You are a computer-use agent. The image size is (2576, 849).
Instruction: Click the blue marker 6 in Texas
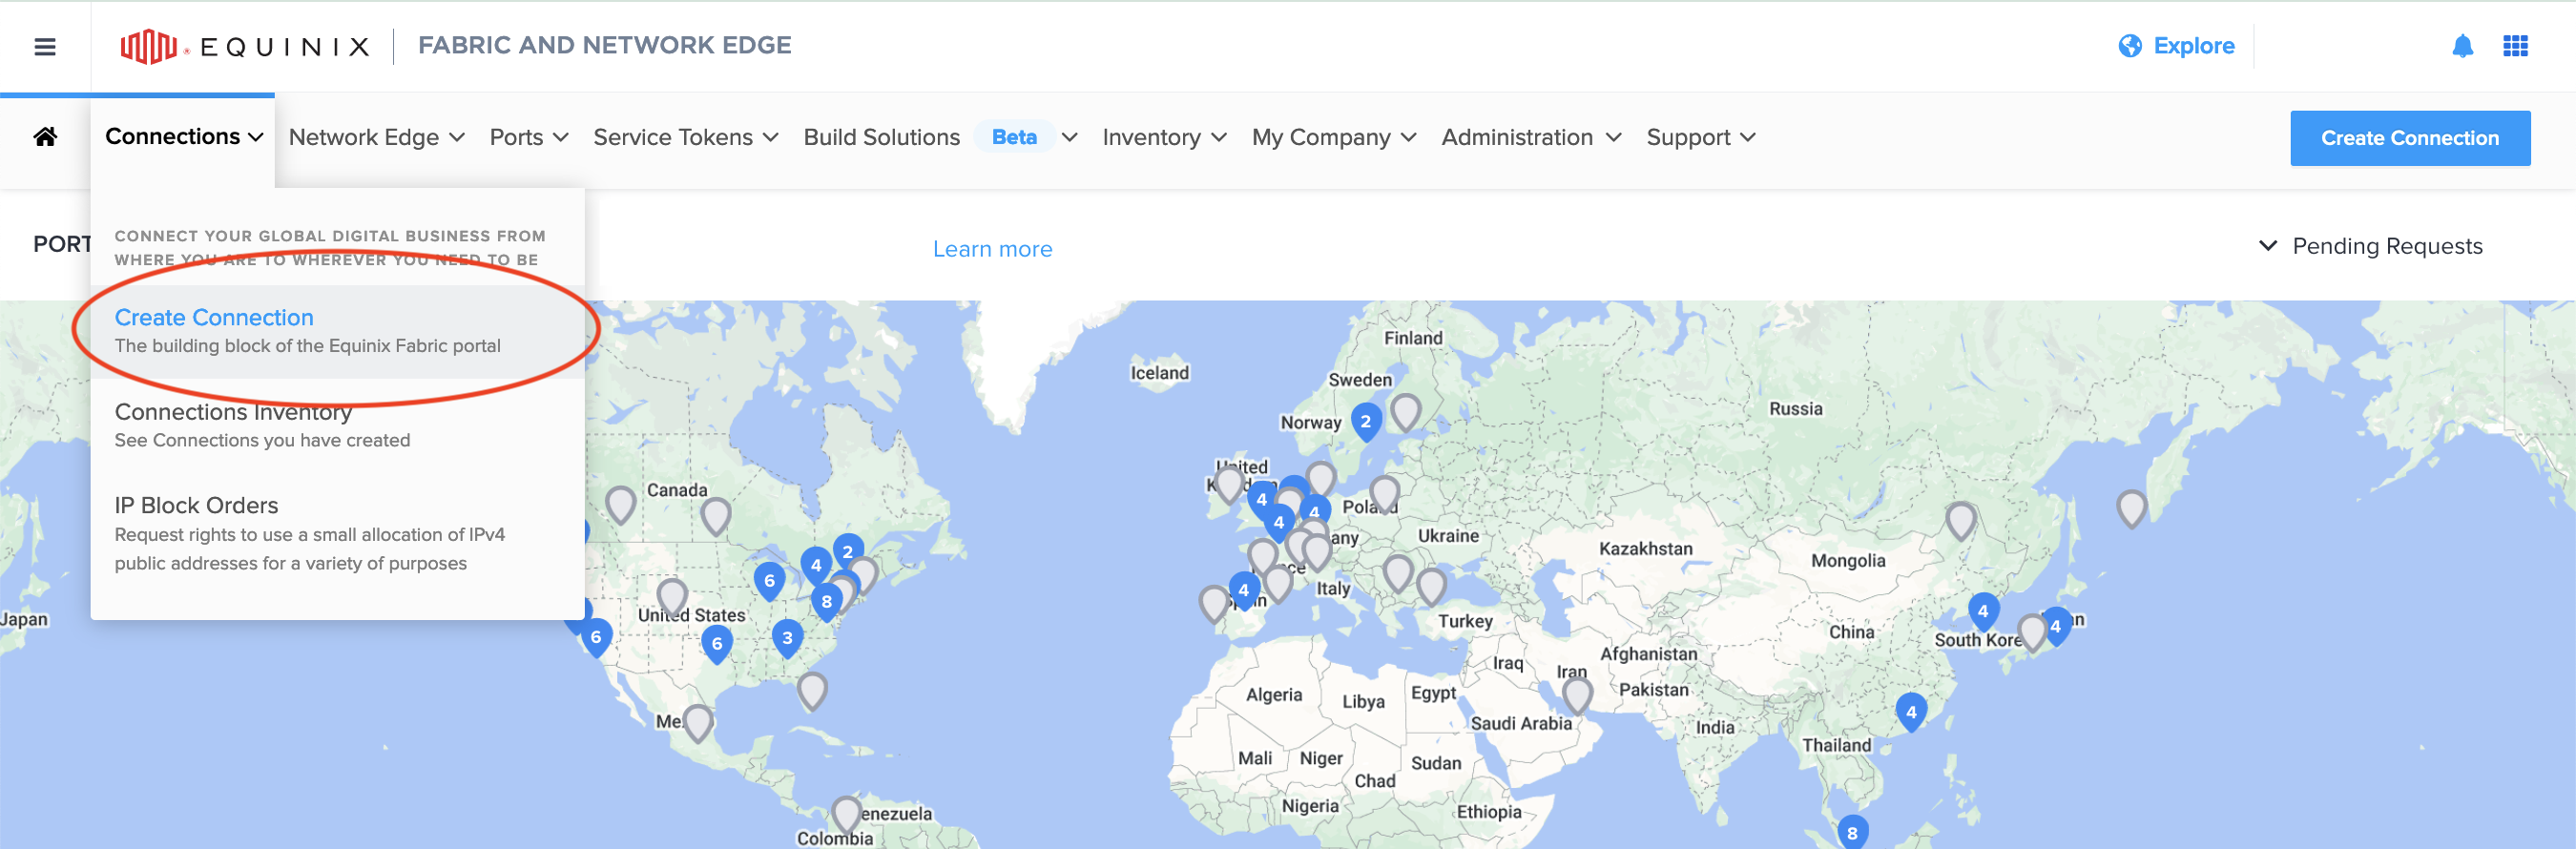tap(717, 644)
